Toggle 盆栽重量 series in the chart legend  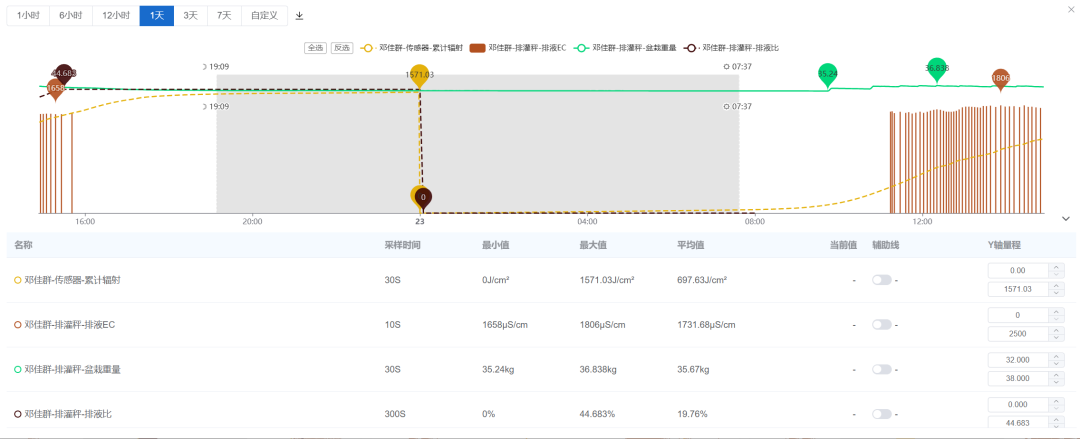pos(625,48)
